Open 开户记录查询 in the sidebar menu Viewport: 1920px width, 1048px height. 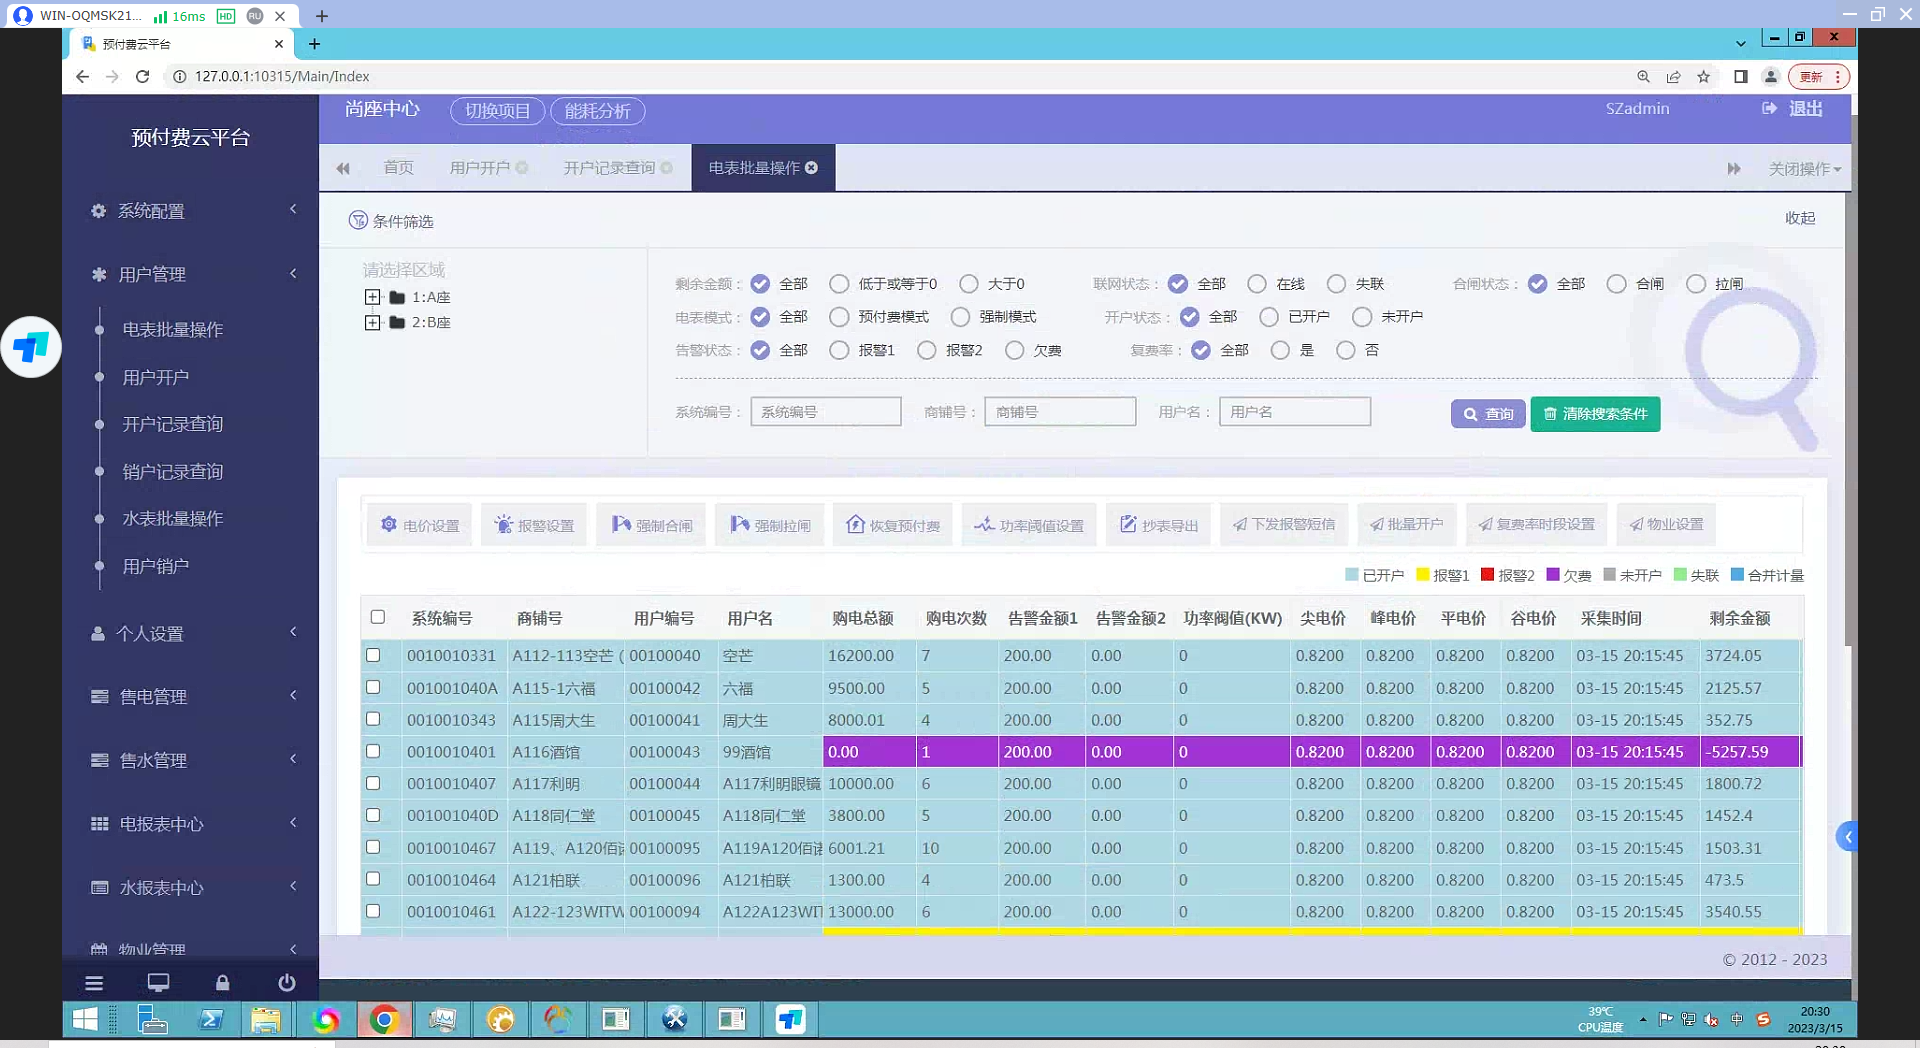click(x=172, y=424)
